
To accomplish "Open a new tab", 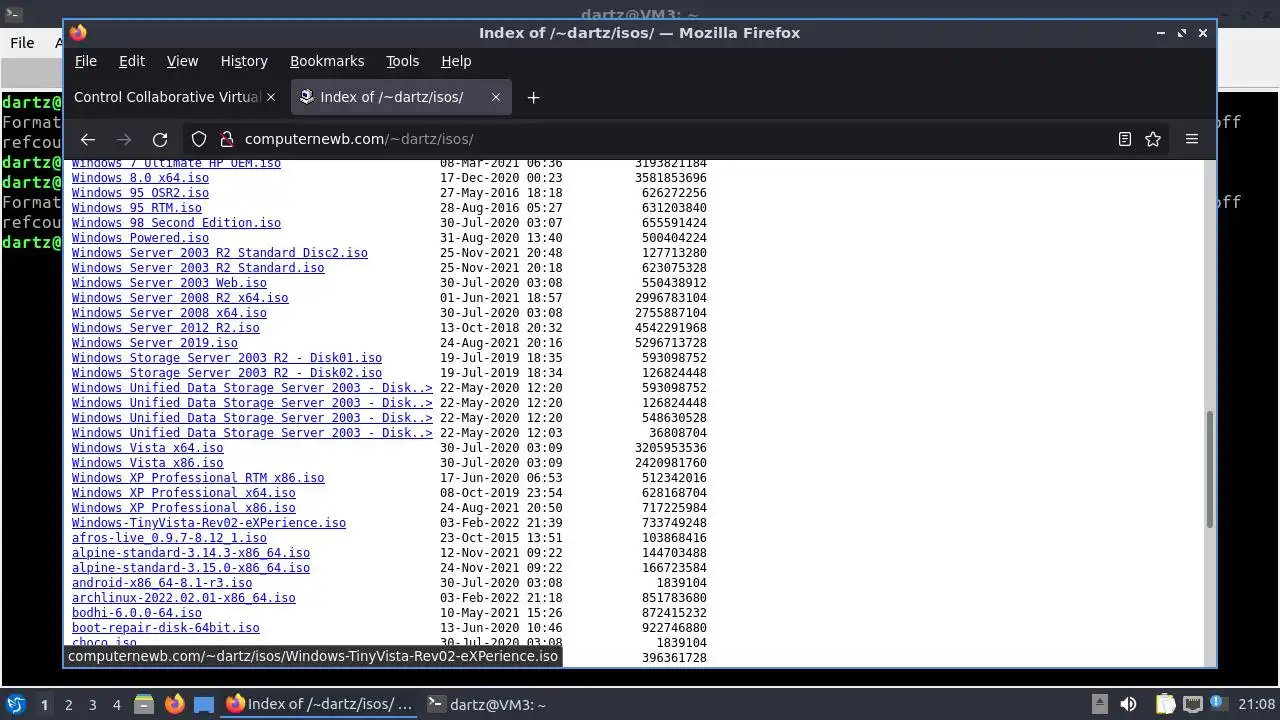I will (x=533, y=97).
